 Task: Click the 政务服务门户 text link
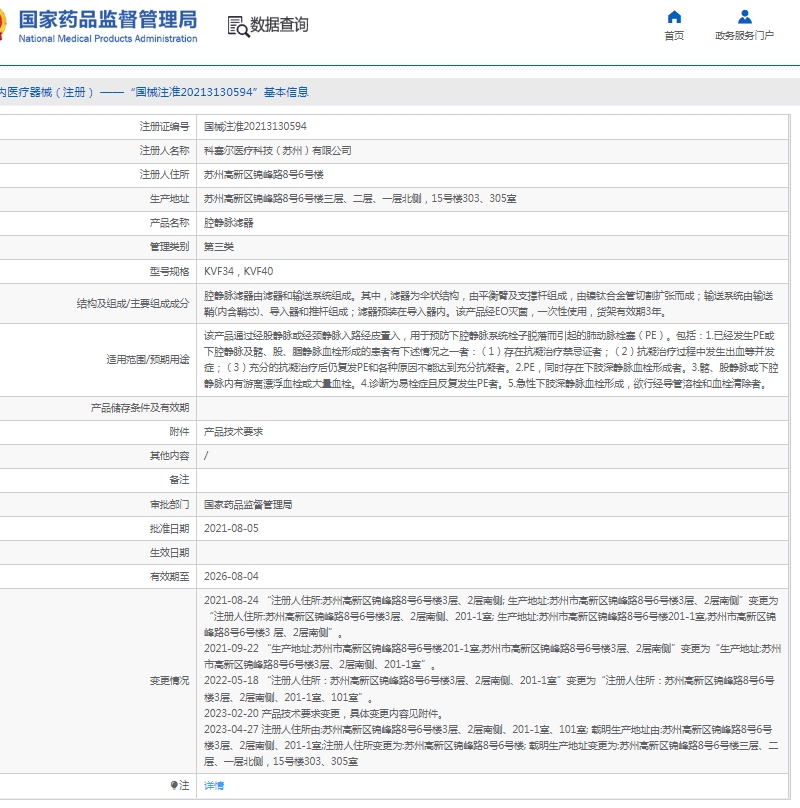pyautogui.click(x=744, y=36)
